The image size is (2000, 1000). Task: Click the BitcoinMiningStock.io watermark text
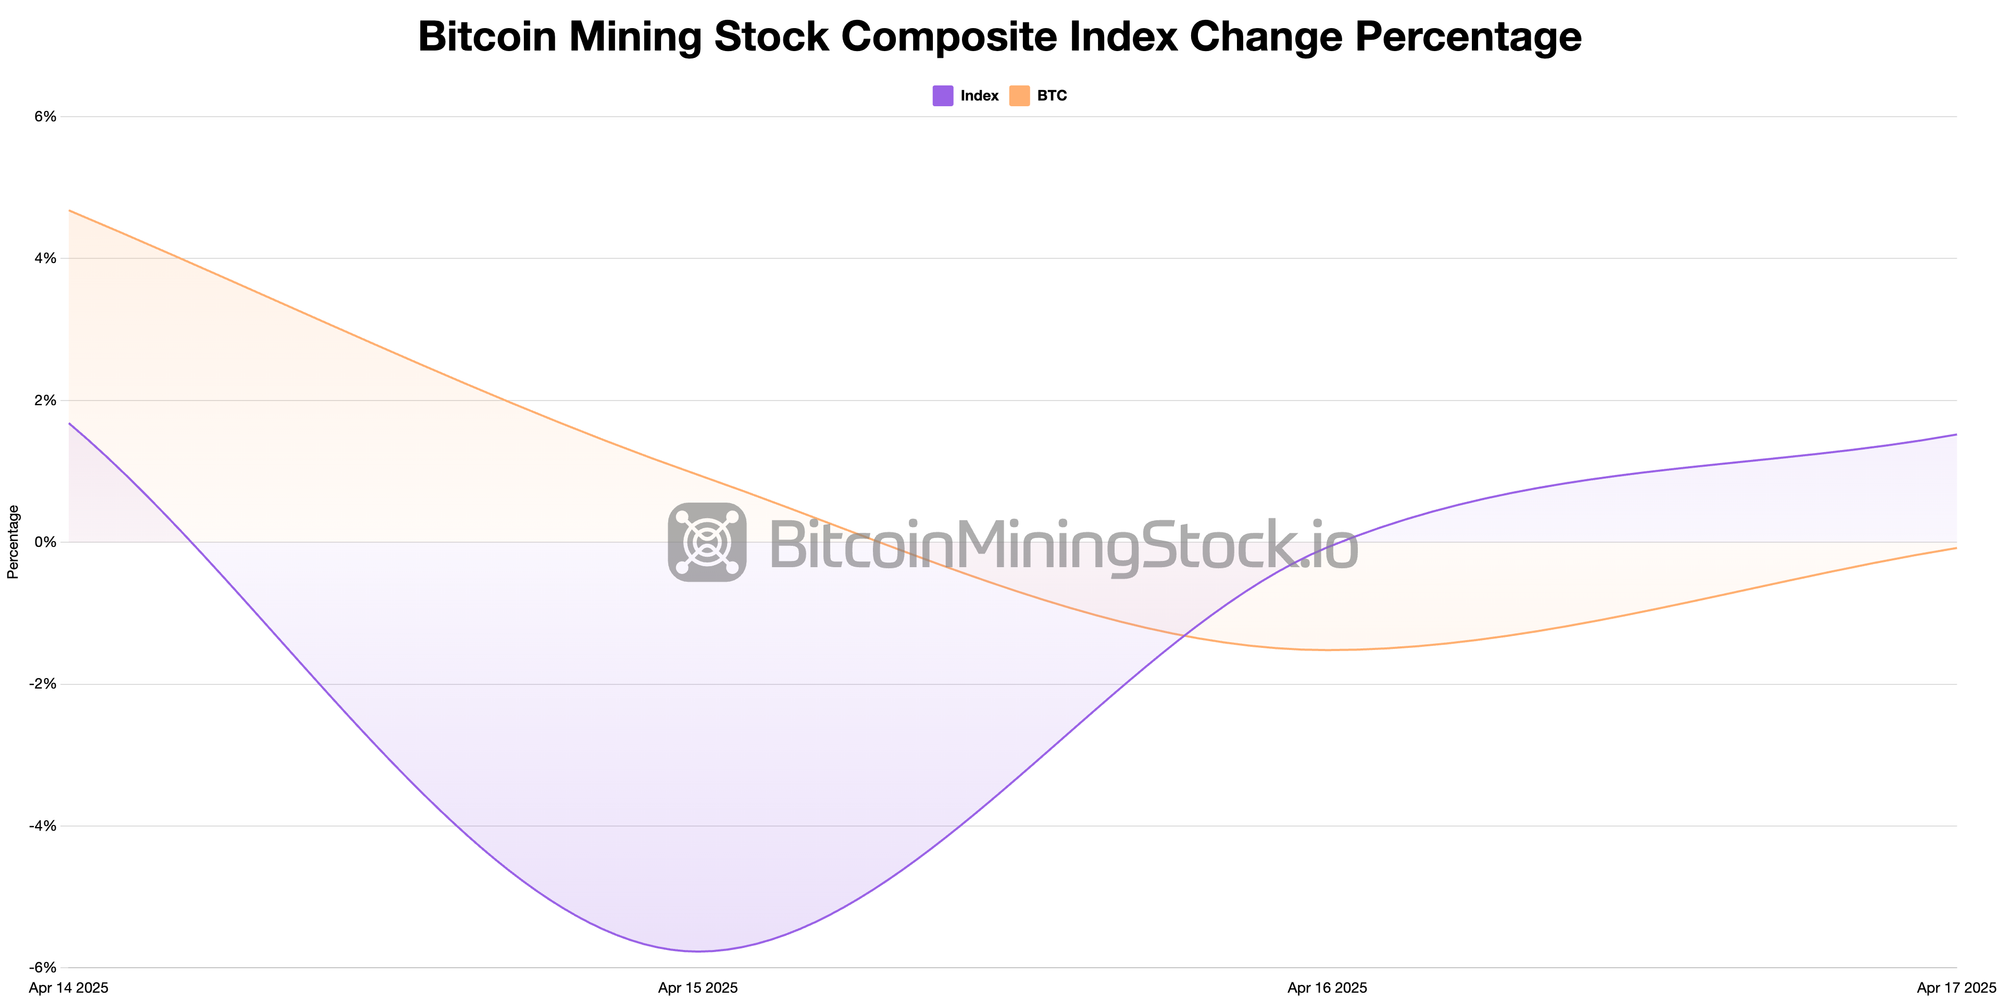coord(1063,546)
